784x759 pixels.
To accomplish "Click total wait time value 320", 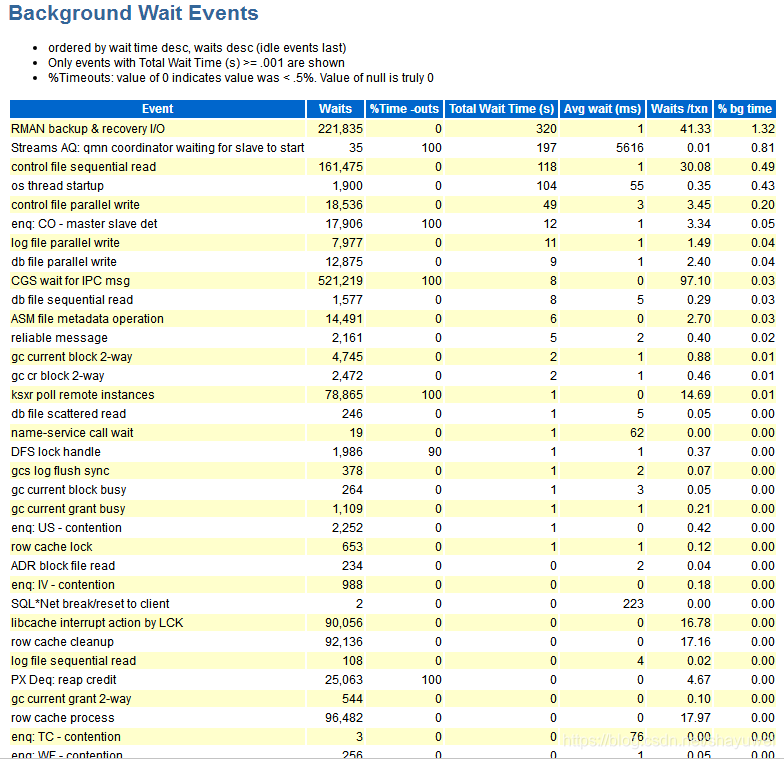I will (546, 128).
